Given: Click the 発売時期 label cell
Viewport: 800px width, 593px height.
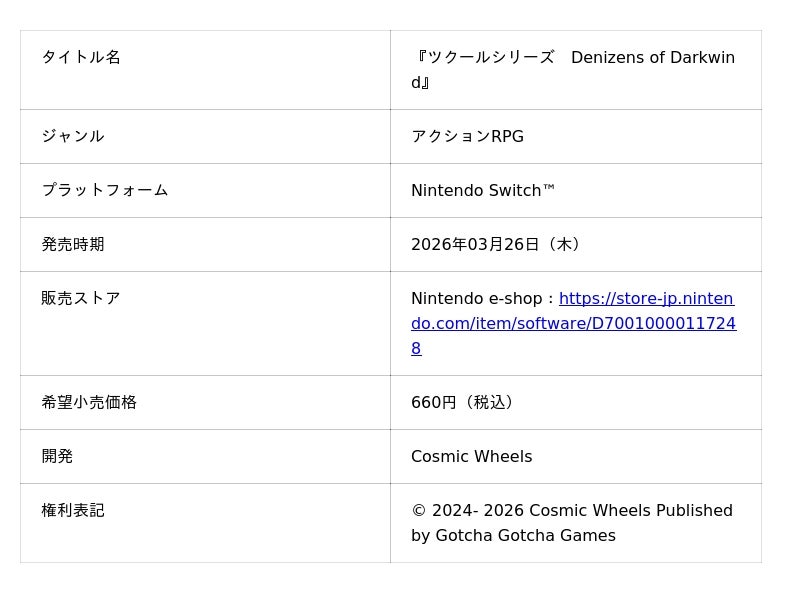Looking at the screenshot, I should [x=73, y=244].
